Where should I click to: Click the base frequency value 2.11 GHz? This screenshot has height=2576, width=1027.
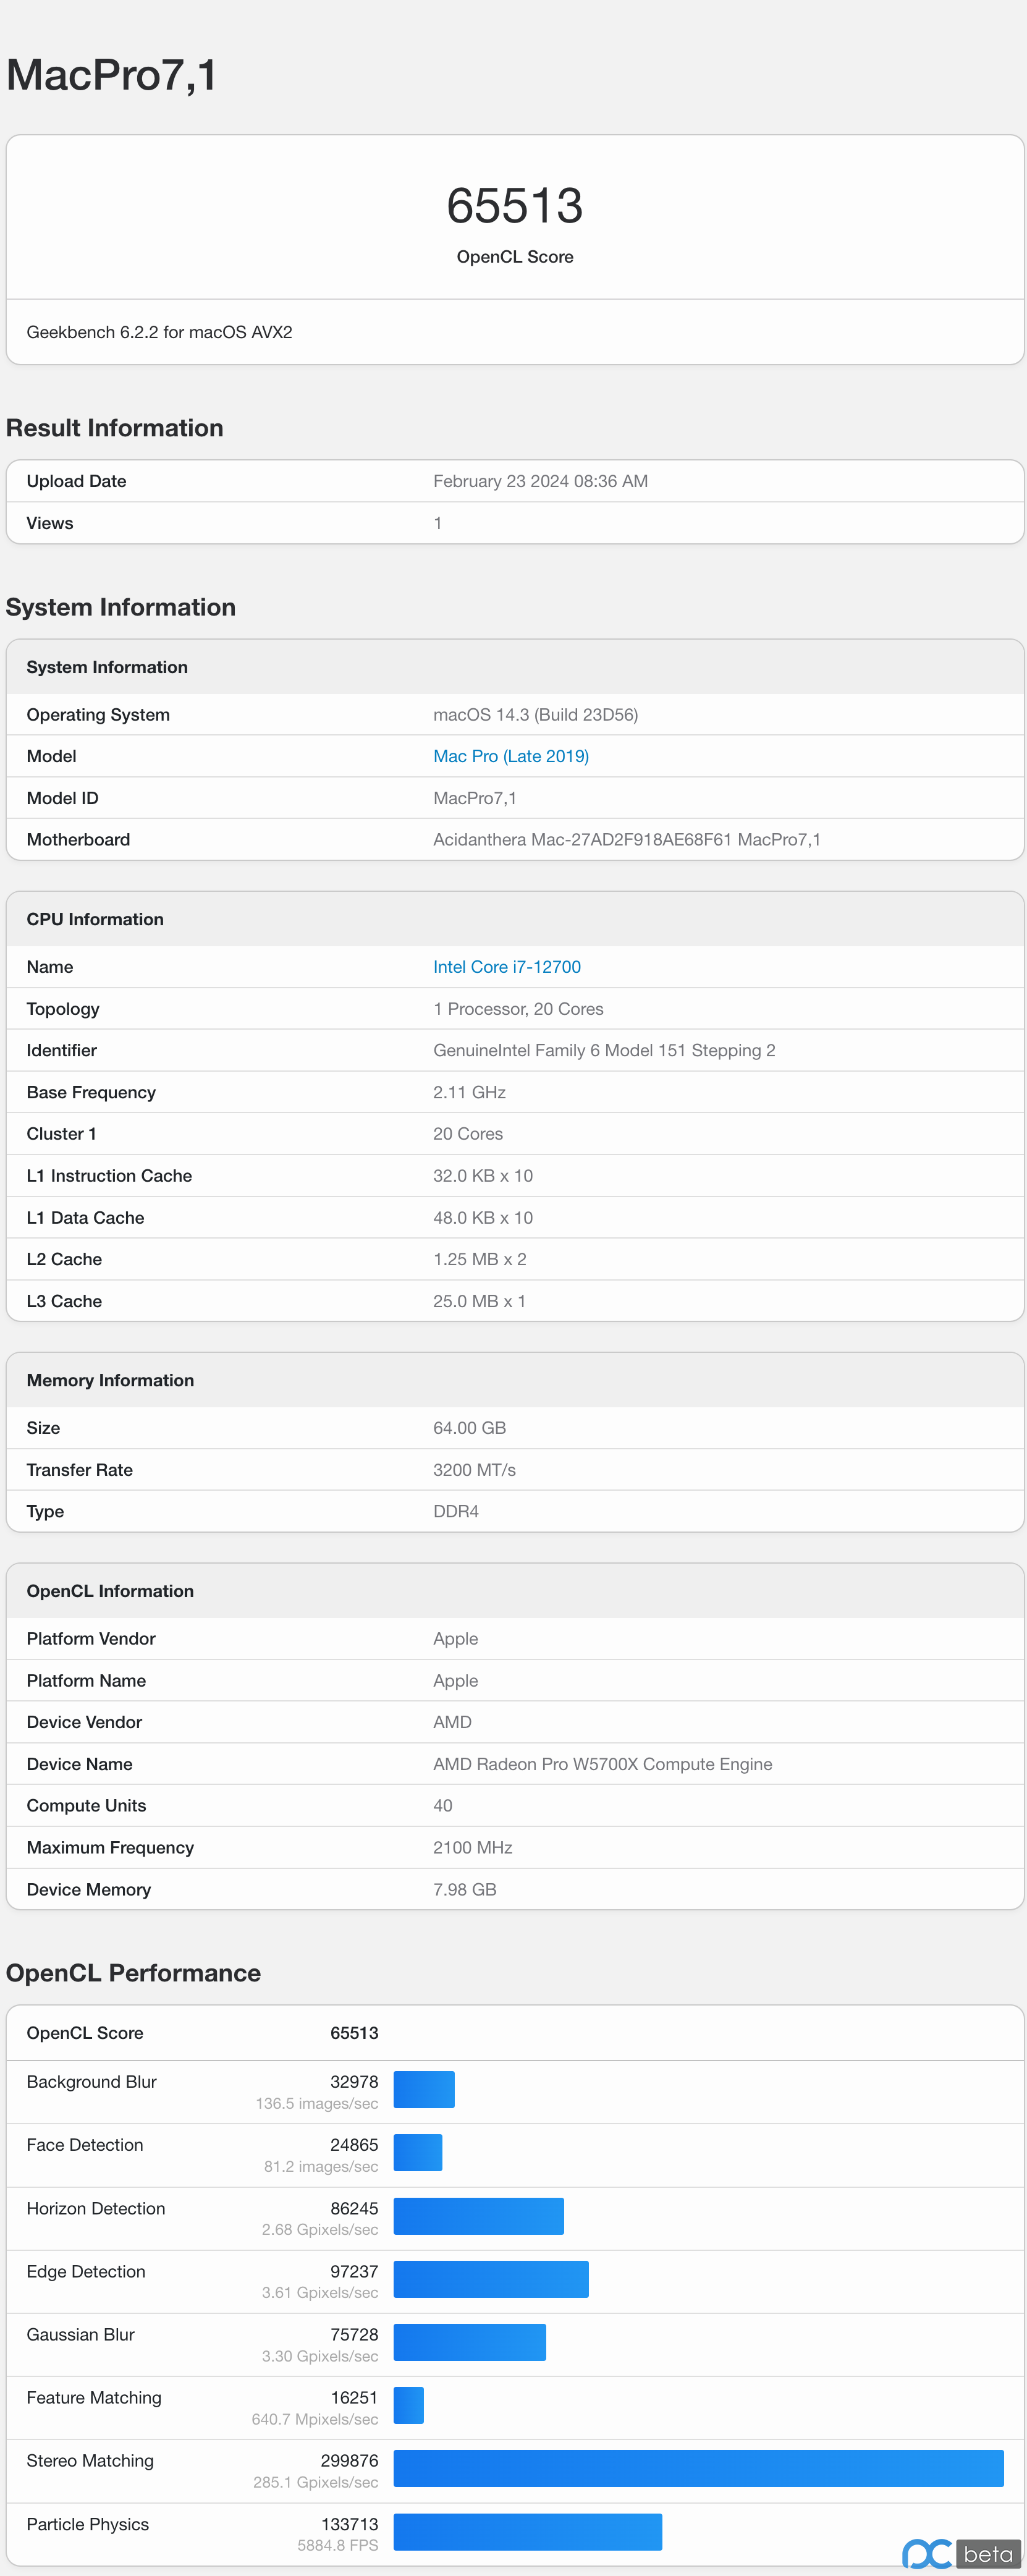point(470,1092)
